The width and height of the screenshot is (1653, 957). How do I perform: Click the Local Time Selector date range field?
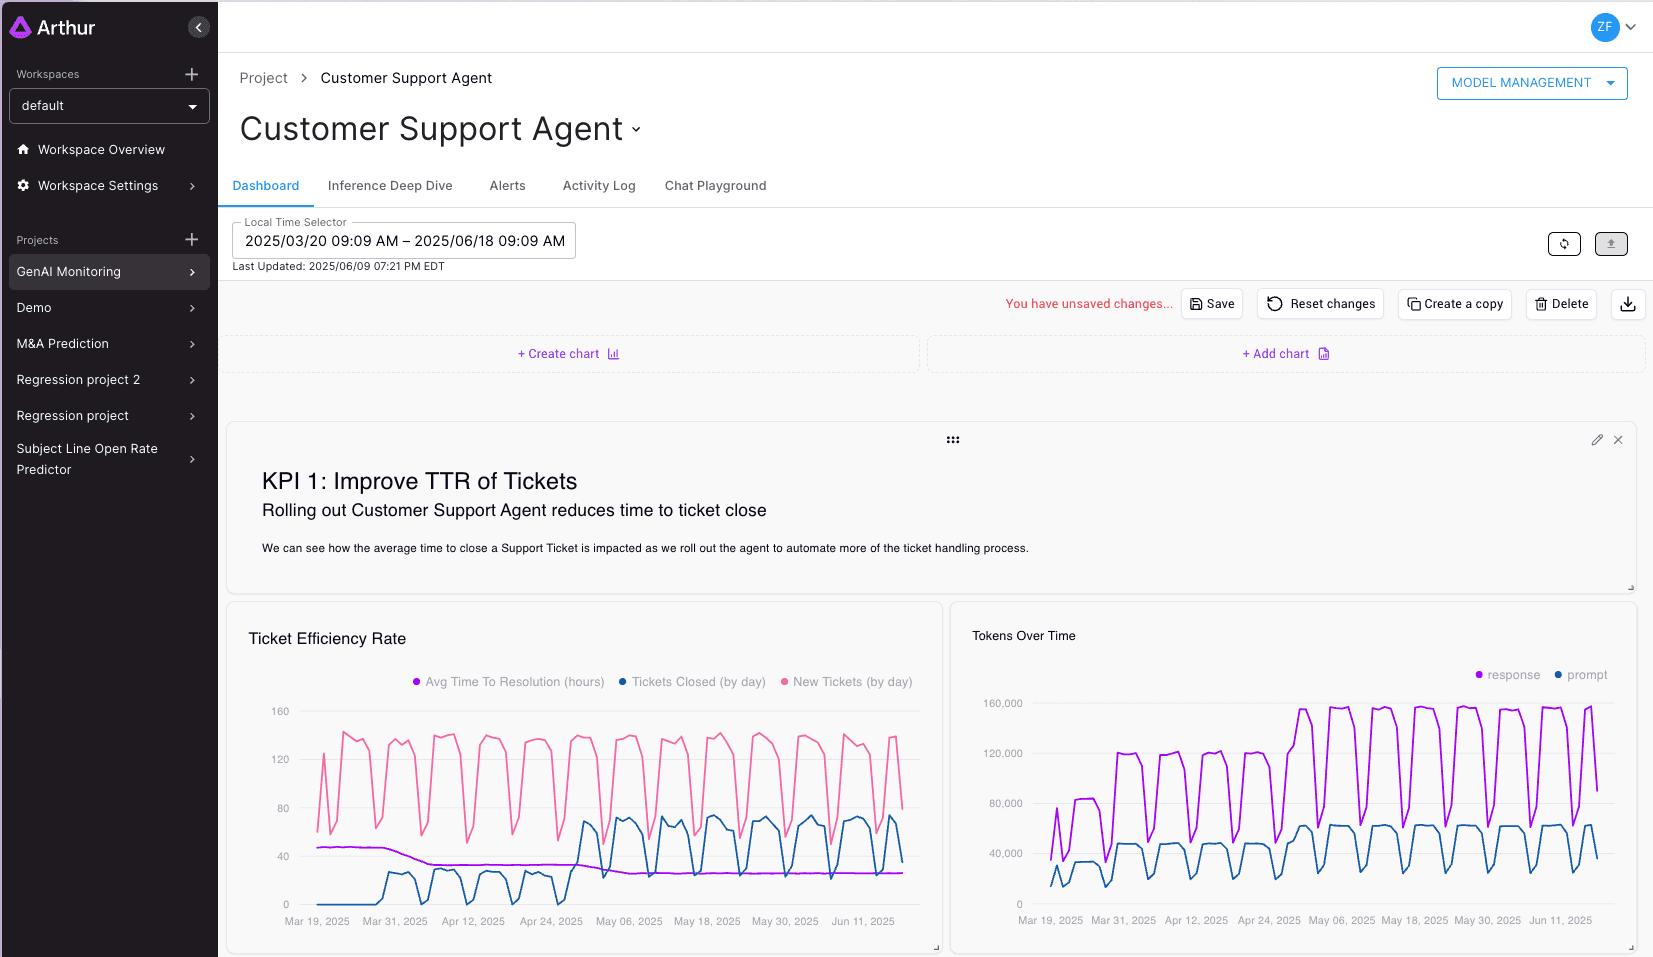403,240
